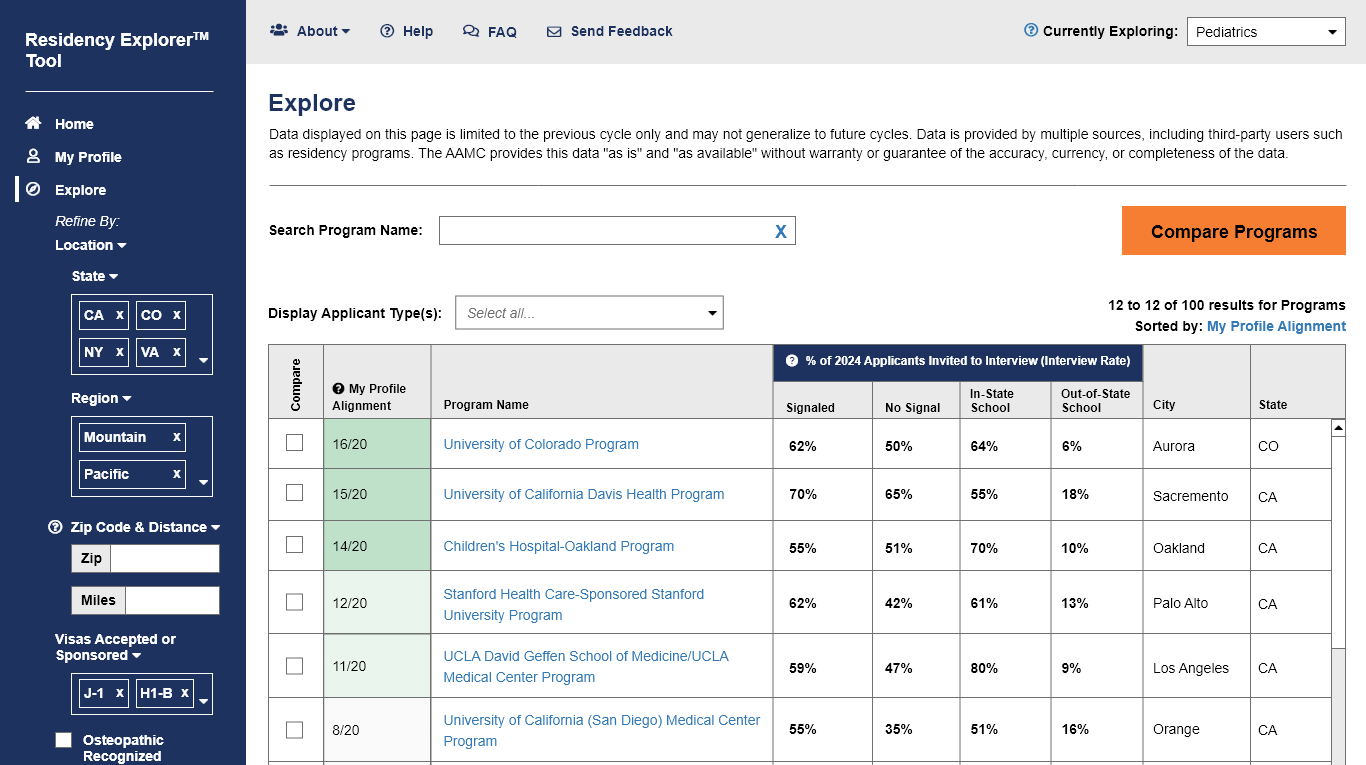Collapse the Location filter section
This screenshot has height=765, width=1366.
click(x=91, y=245)
